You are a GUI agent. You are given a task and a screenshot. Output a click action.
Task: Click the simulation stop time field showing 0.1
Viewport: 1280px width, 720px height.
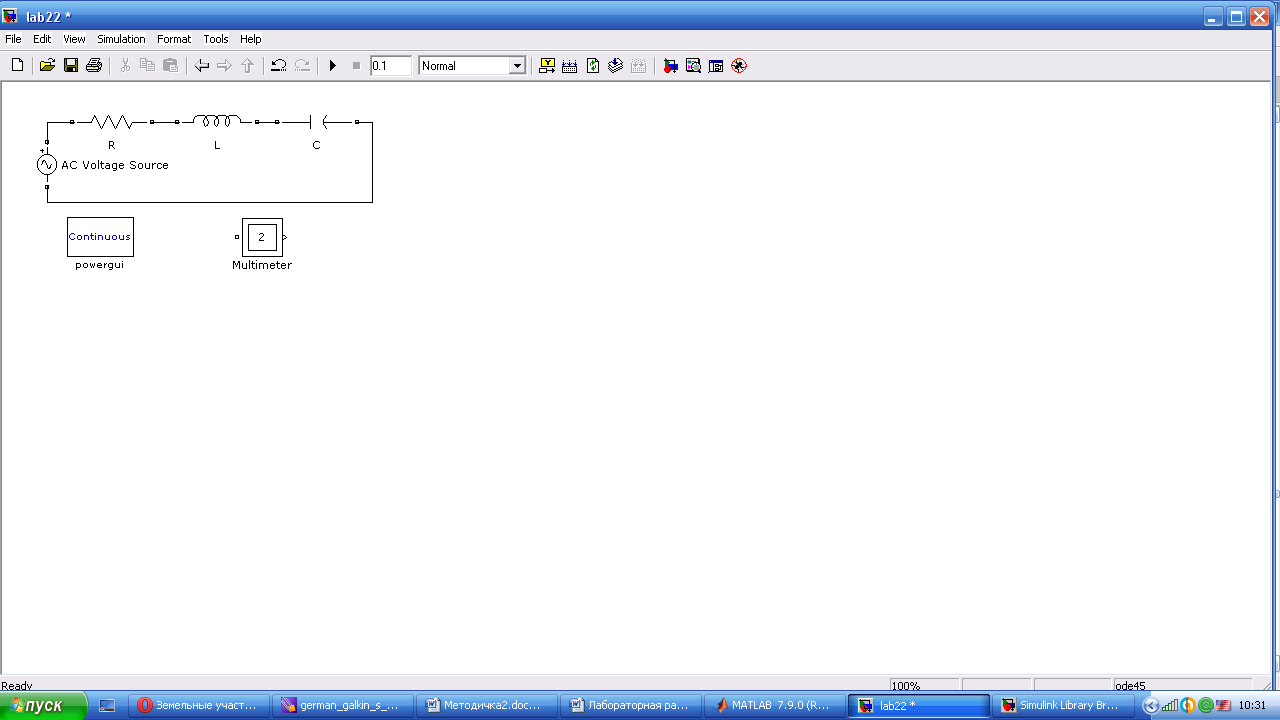pyautogui.click(x=390, y=66)
